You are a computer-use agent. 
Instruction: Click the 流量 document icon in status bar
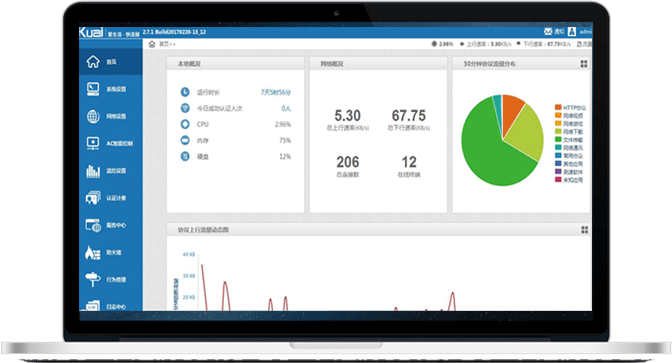click(579, 44)
